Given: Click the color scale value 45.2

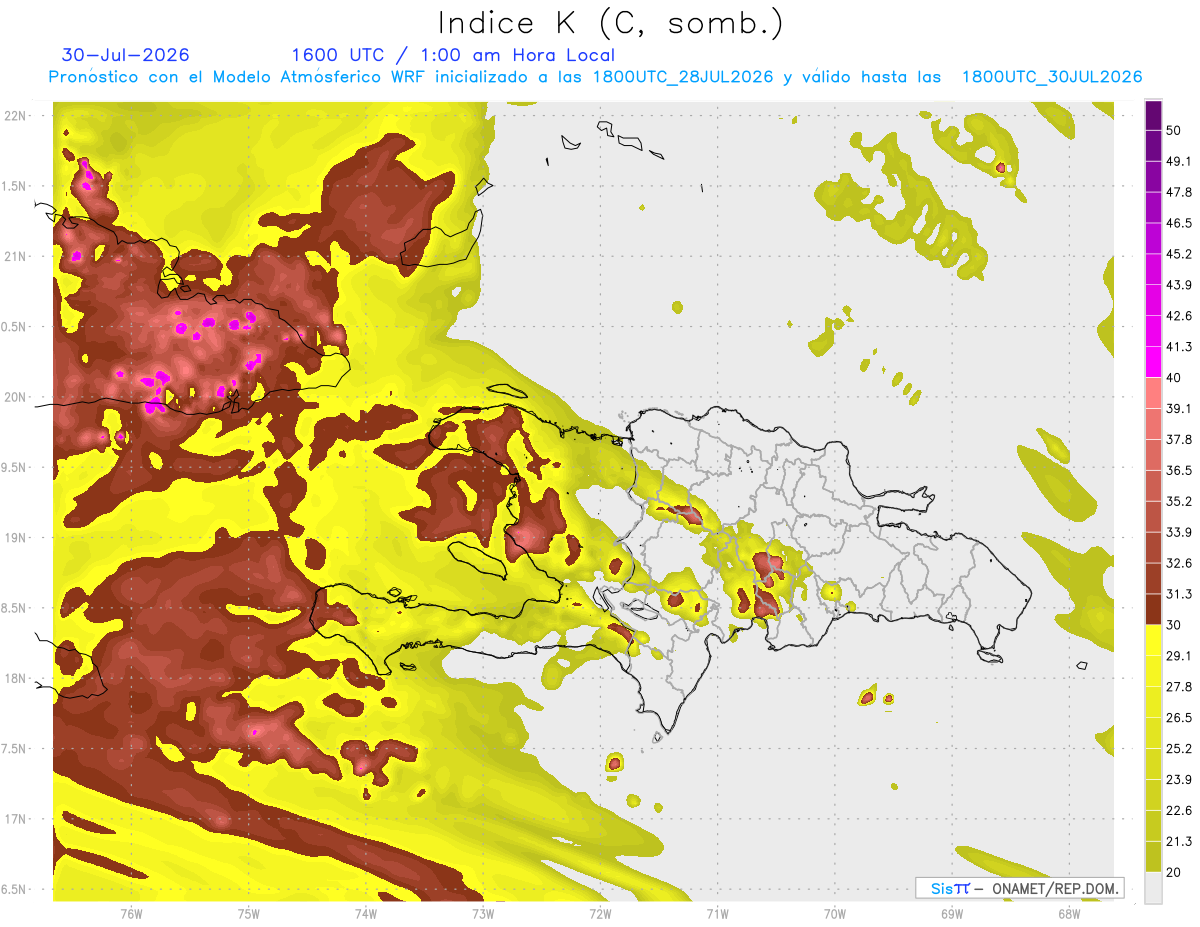Looking at the screenshot, I should [x=1178, y=254].
